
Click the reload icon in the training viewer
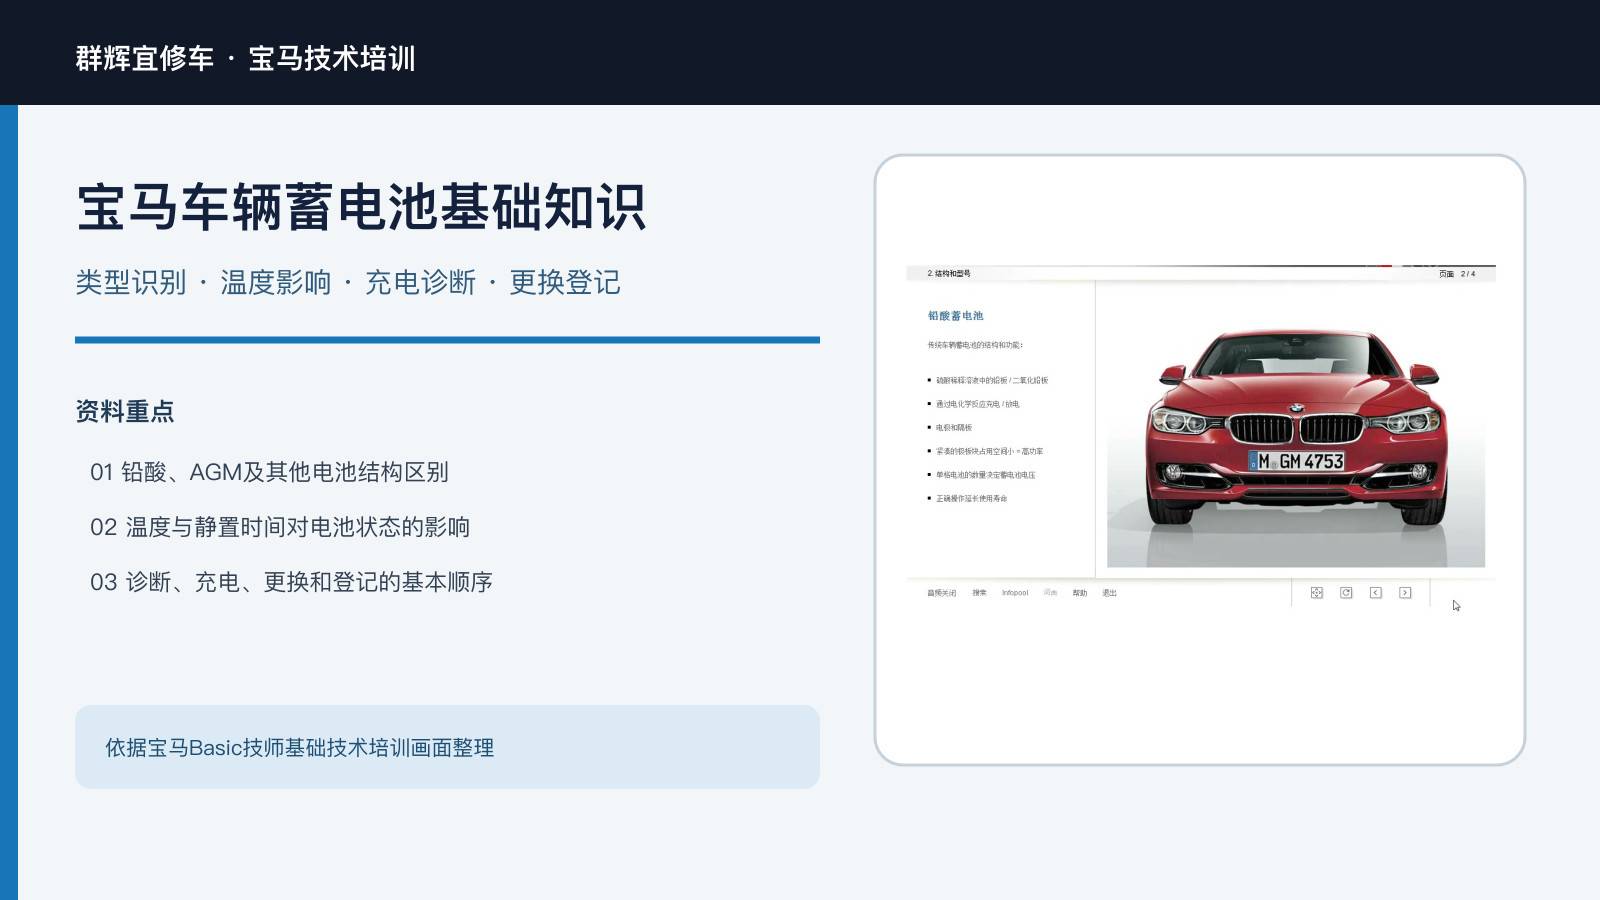[1346, 593]
